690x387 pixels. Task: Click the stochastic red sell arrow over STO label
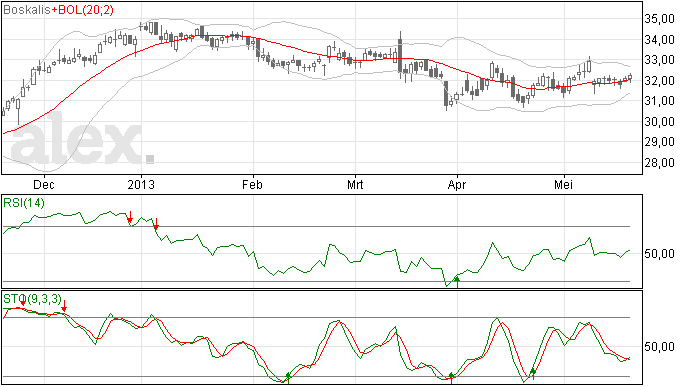click(x=23, y=300)
